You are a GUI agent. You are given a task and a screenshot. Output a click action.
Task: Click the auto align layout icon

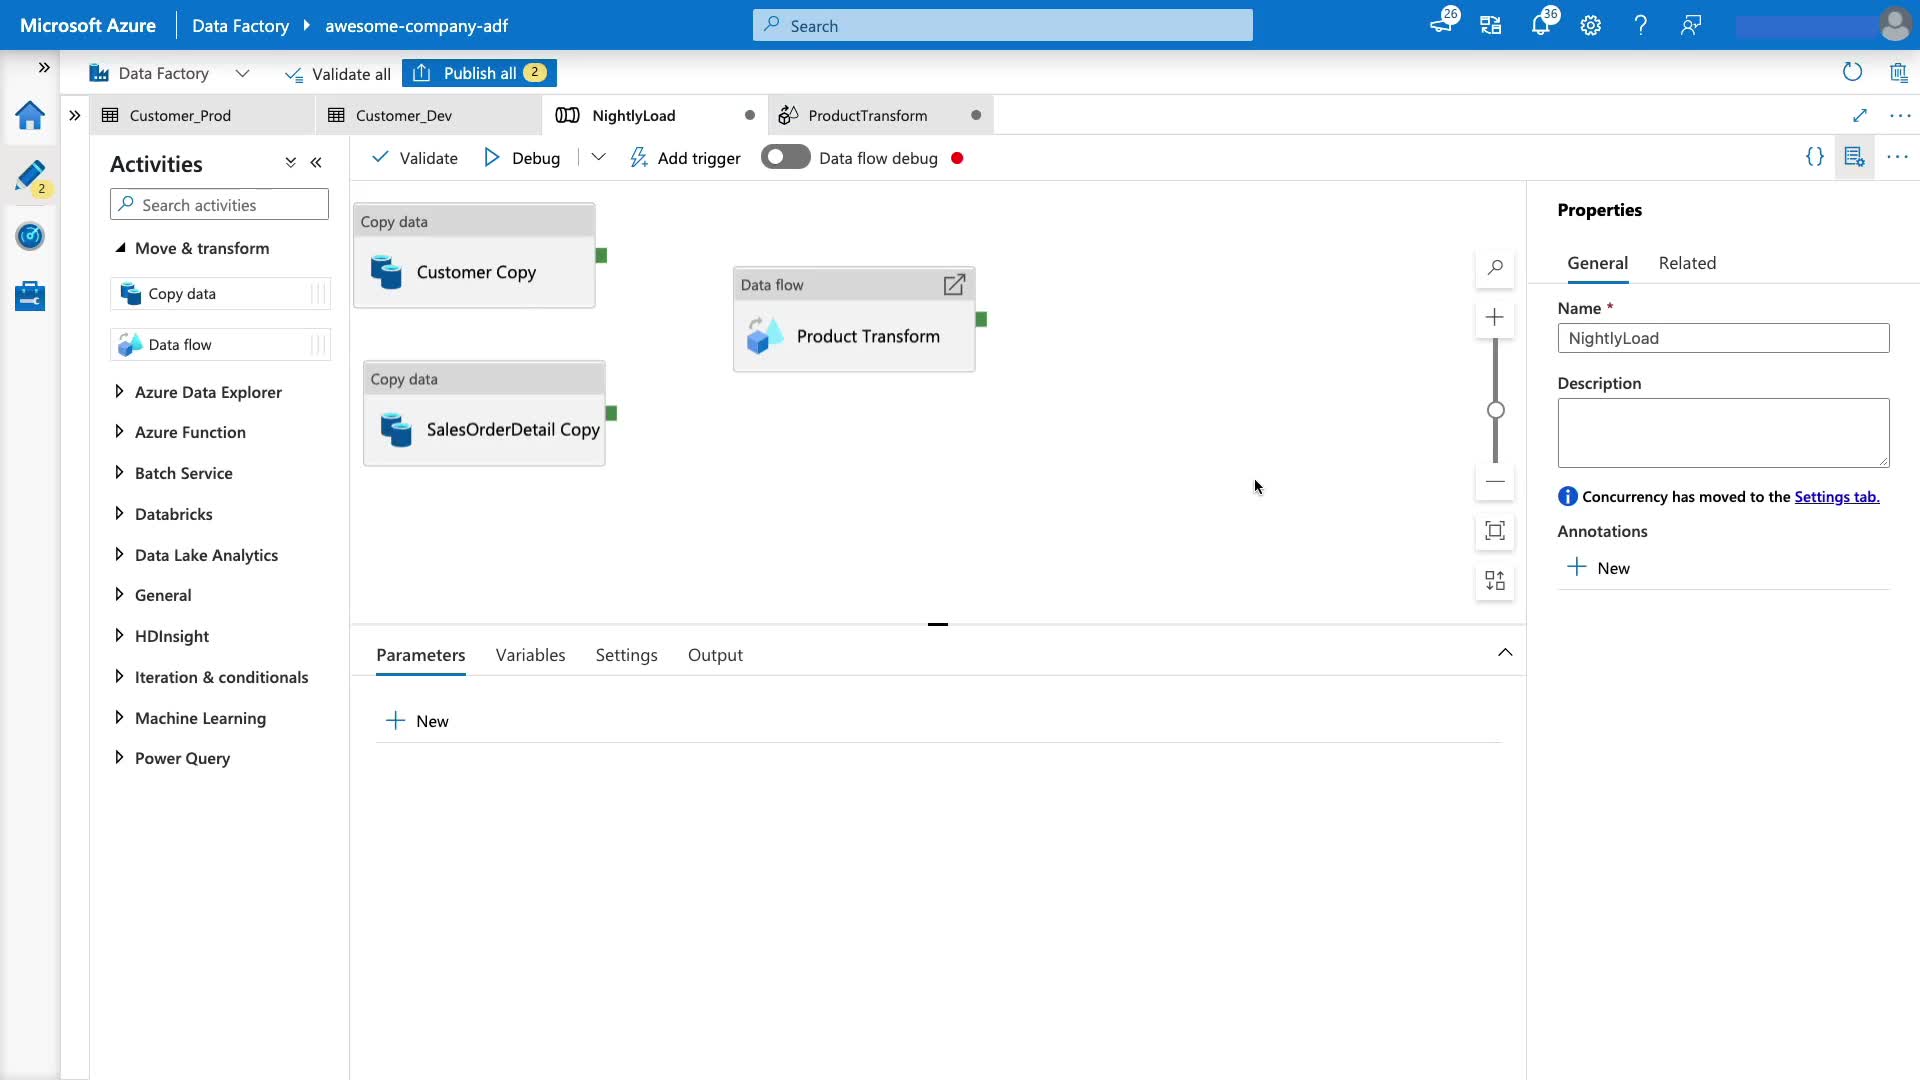pyautogui.click(x=1495, y=581)
